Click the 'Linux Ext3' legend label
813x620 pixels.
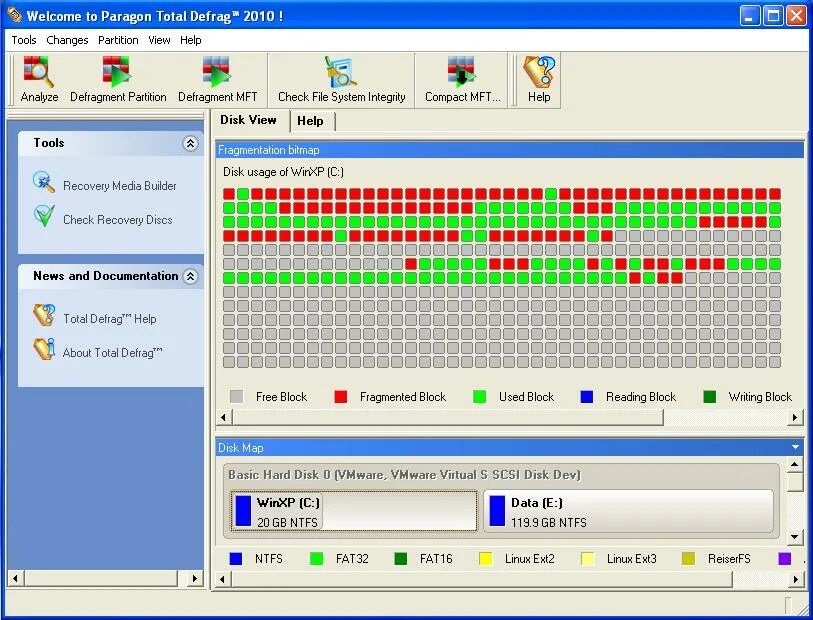click(632, 559)
